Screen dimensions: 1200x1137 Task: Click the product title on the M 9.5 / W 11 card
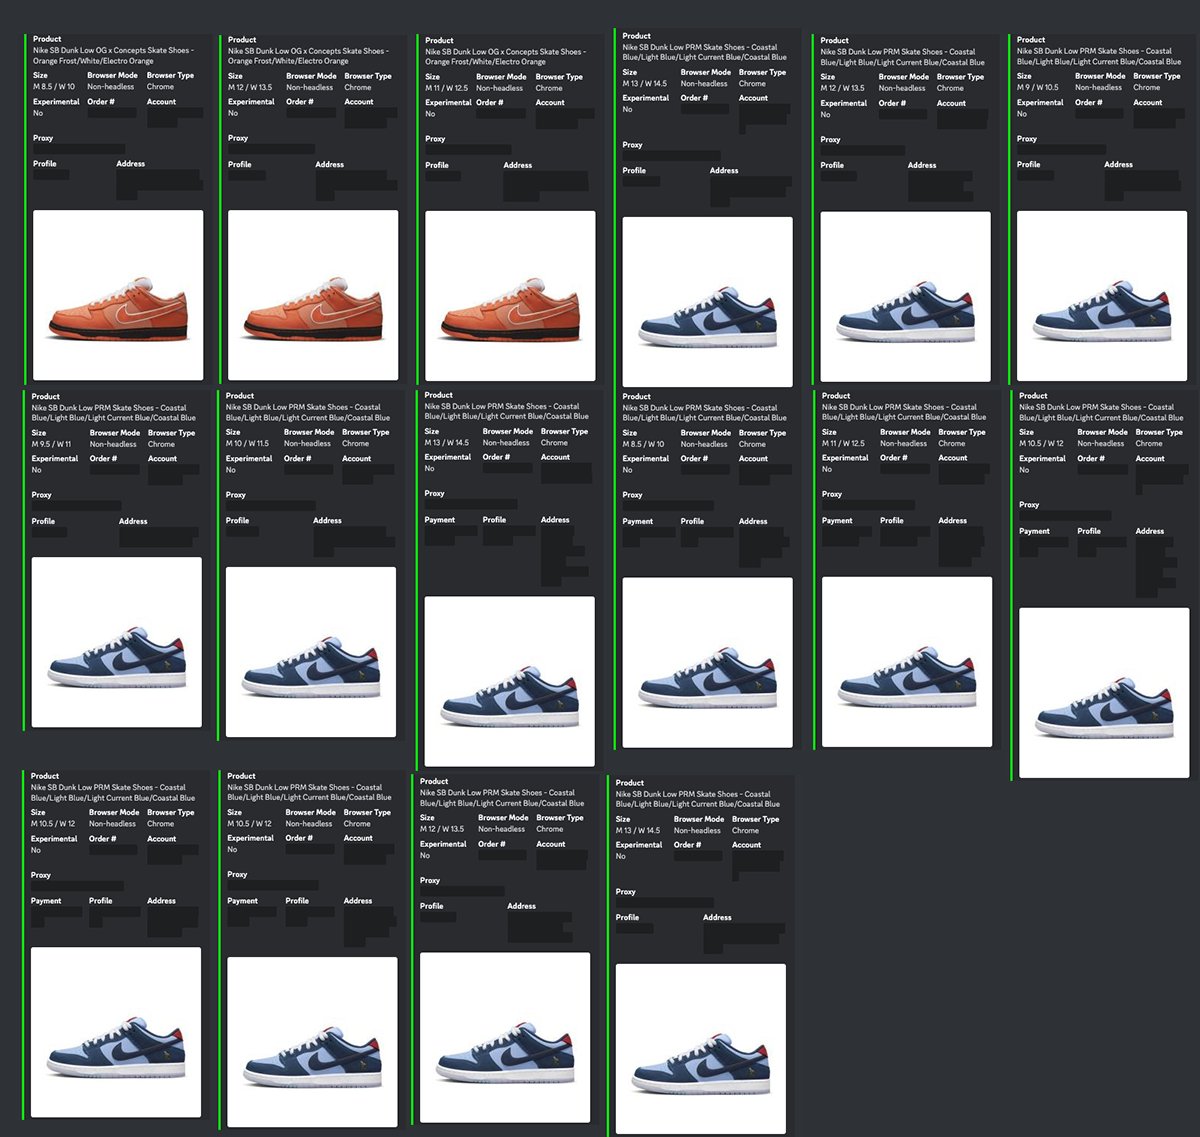coord(113,413)
